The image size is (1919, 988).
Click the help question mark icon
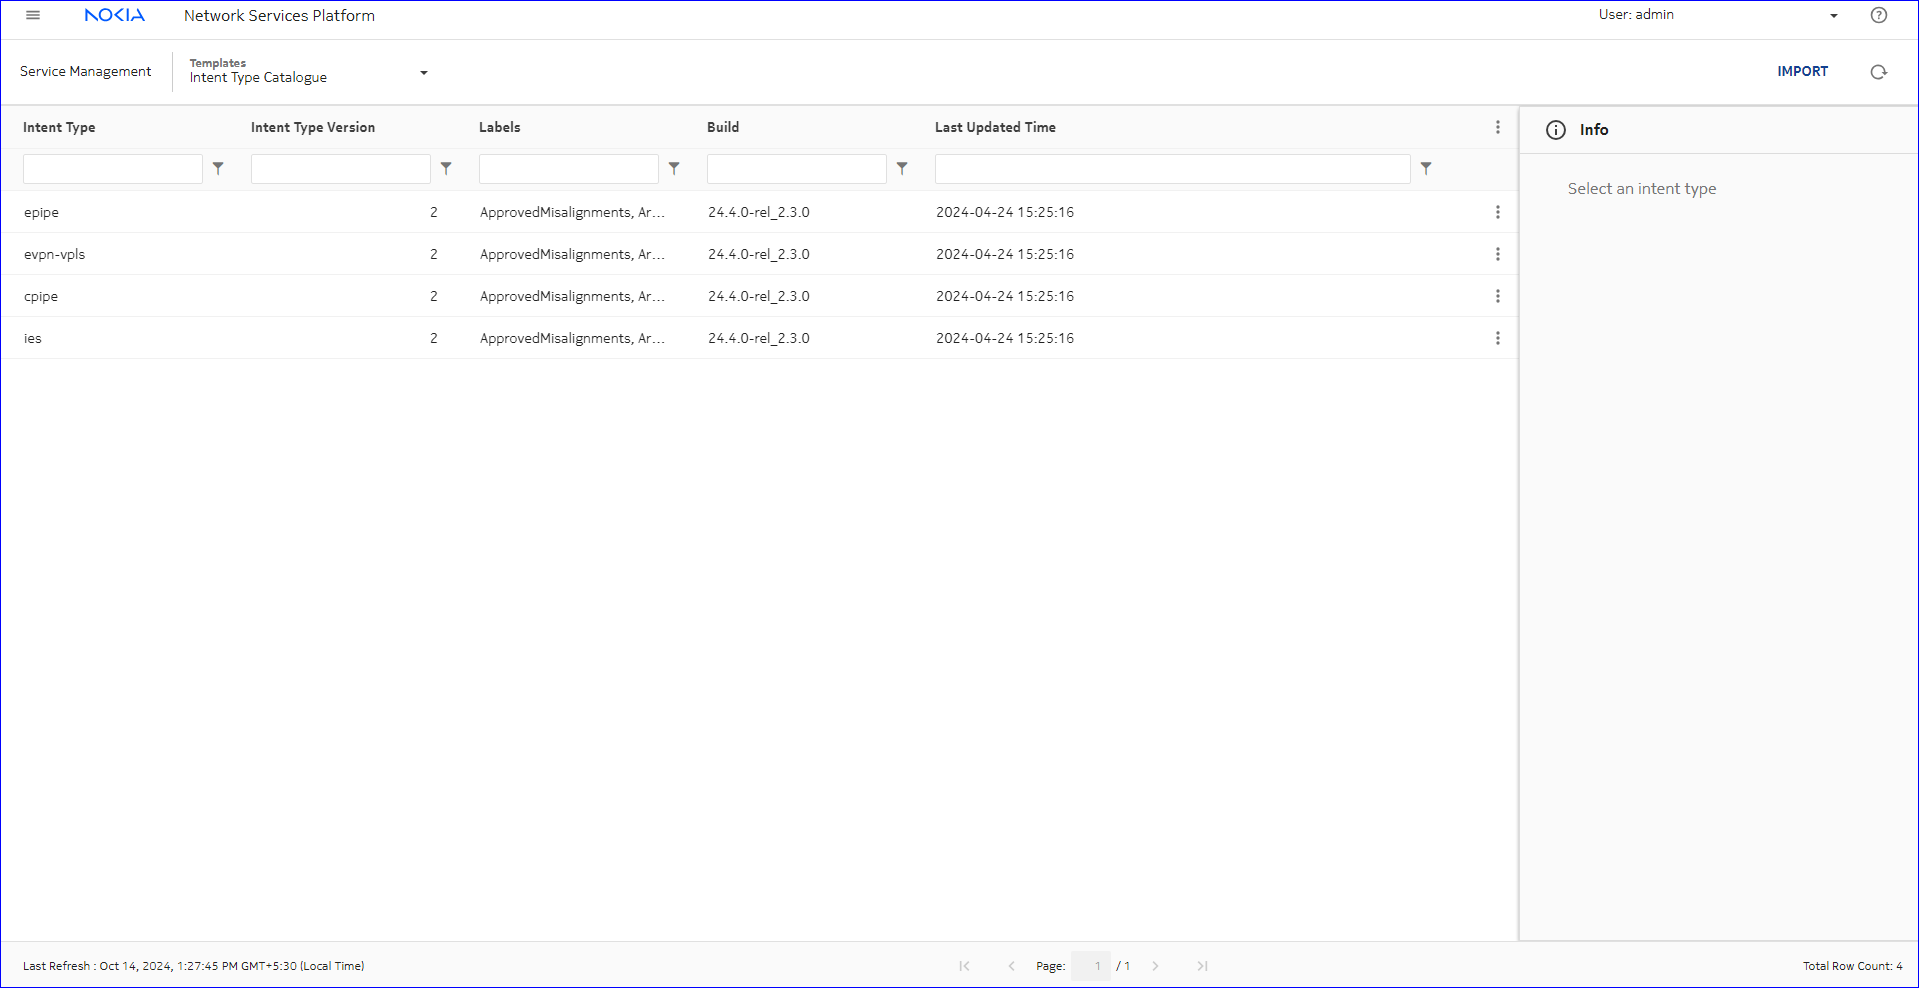[1879, 15]
